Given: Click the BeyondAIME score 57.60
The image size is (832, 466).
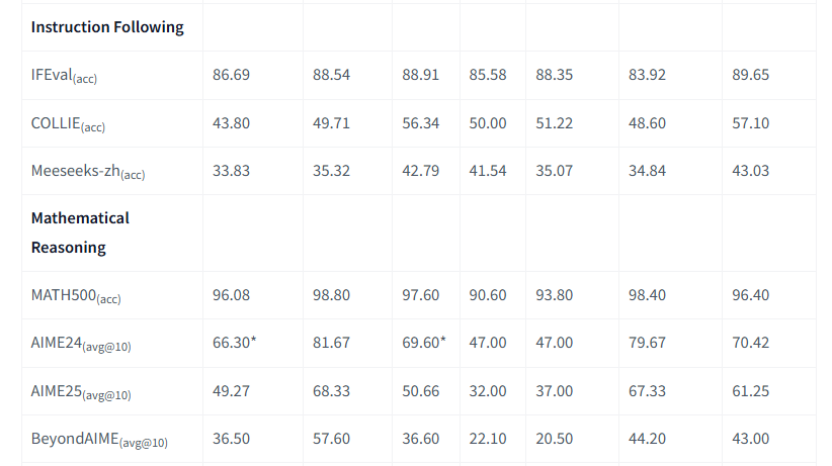Looking at the screenshot, I should coord(331,439).
